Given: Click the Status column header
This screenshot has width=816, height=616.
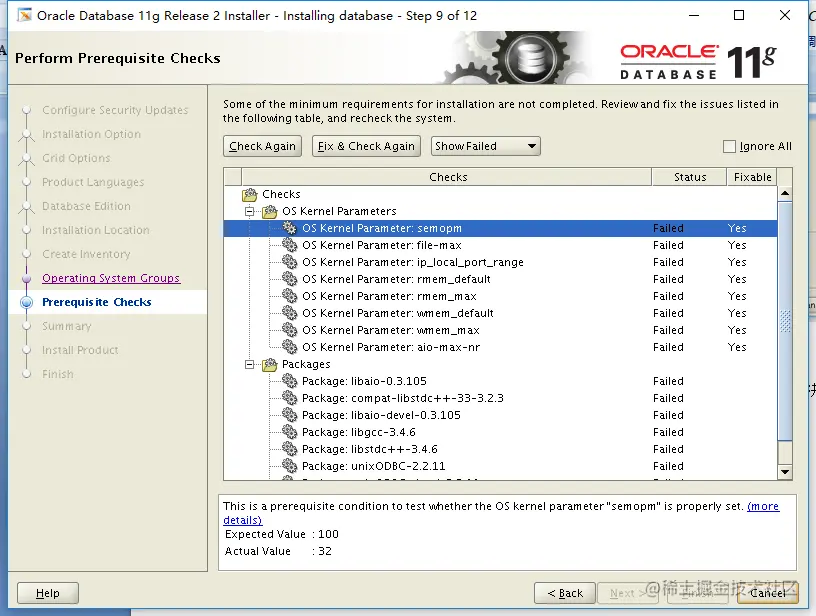Looking at the screenshot, I should point(690,177).
